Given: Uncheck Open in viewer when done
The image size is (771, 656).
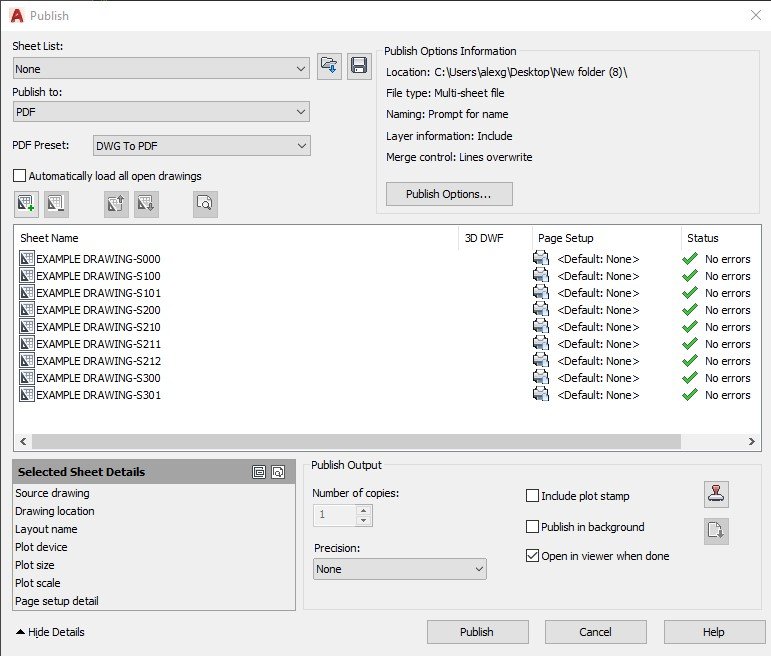Looking at the screenshot, I should pos(533,556).
